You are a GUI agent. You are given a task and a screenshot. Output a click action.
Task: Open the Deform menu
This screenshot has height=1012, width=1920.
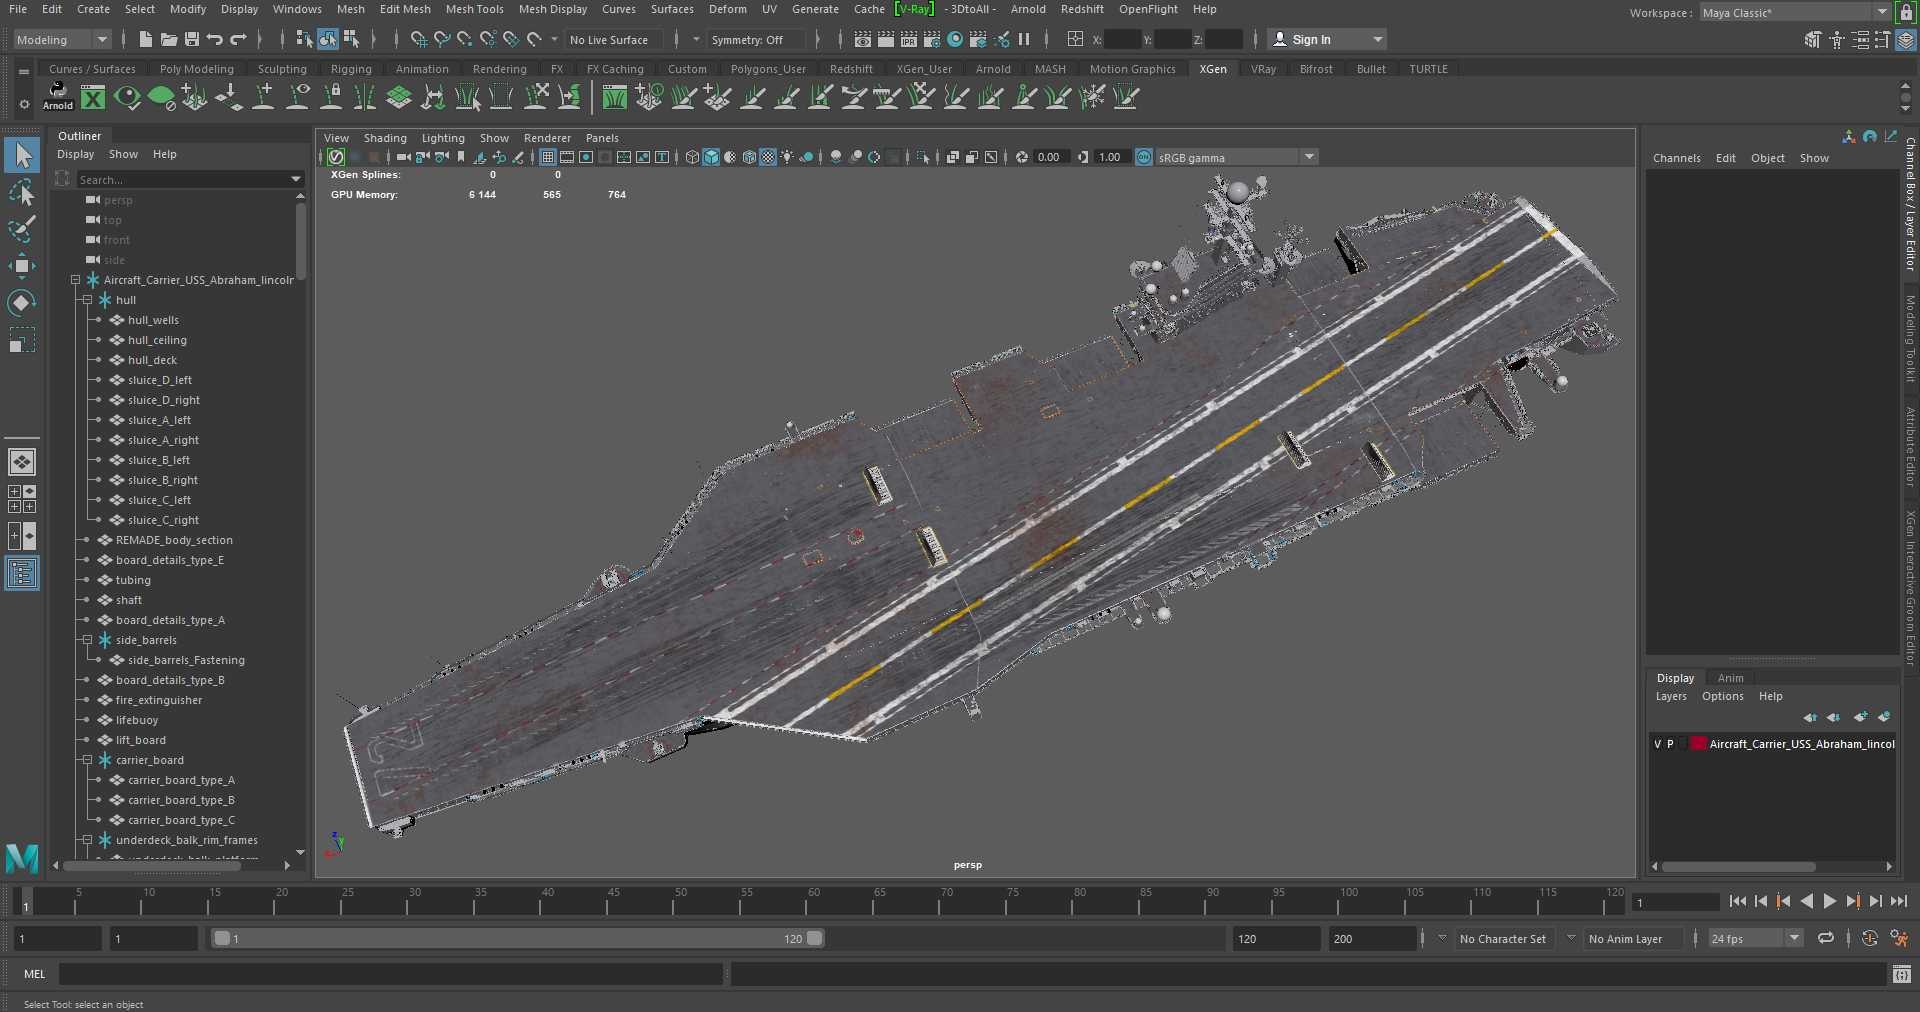[x=727, y=9]
